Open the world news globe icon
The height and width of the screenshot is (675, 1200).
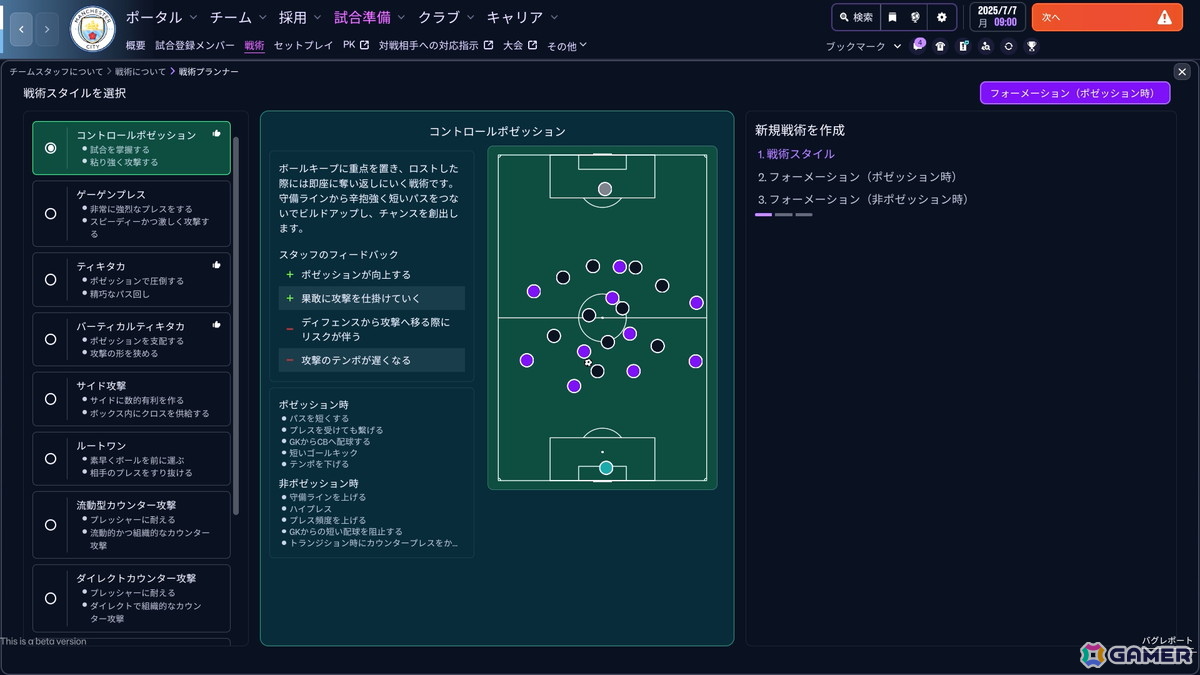(x=915, y=17)
